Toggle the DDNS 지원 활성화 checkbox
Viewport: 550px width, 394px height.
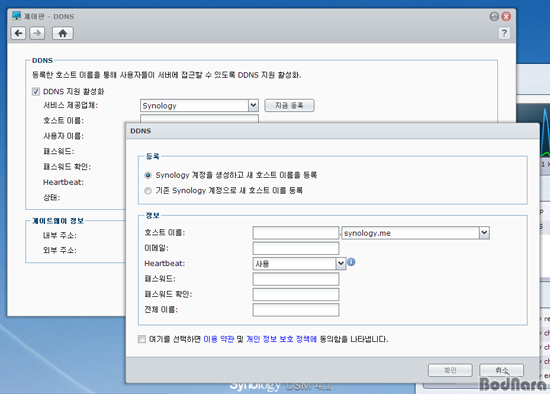[x=36, y=92]
